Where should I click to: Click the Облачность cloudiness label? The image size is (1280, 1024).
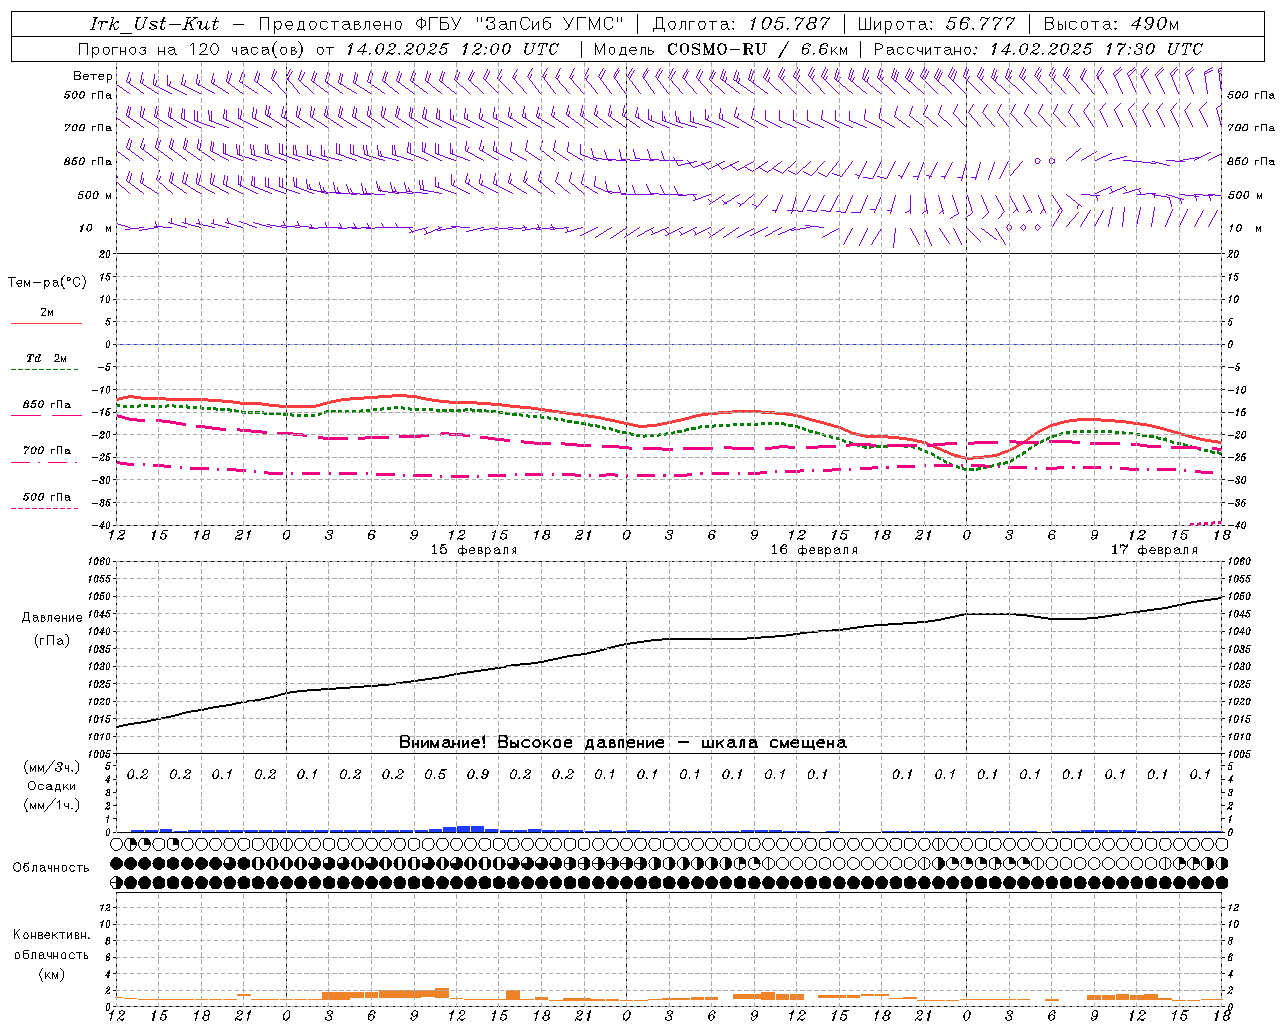[51, 868]
